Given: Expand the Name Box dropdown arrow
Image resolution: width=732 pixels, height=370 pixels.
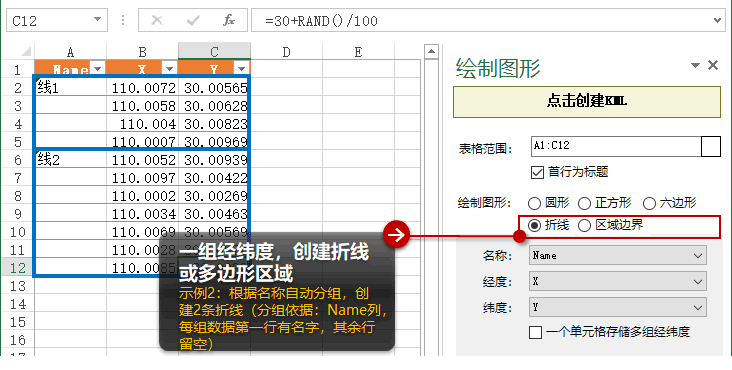Looking at the screenshot, I should tap(98, 20).
